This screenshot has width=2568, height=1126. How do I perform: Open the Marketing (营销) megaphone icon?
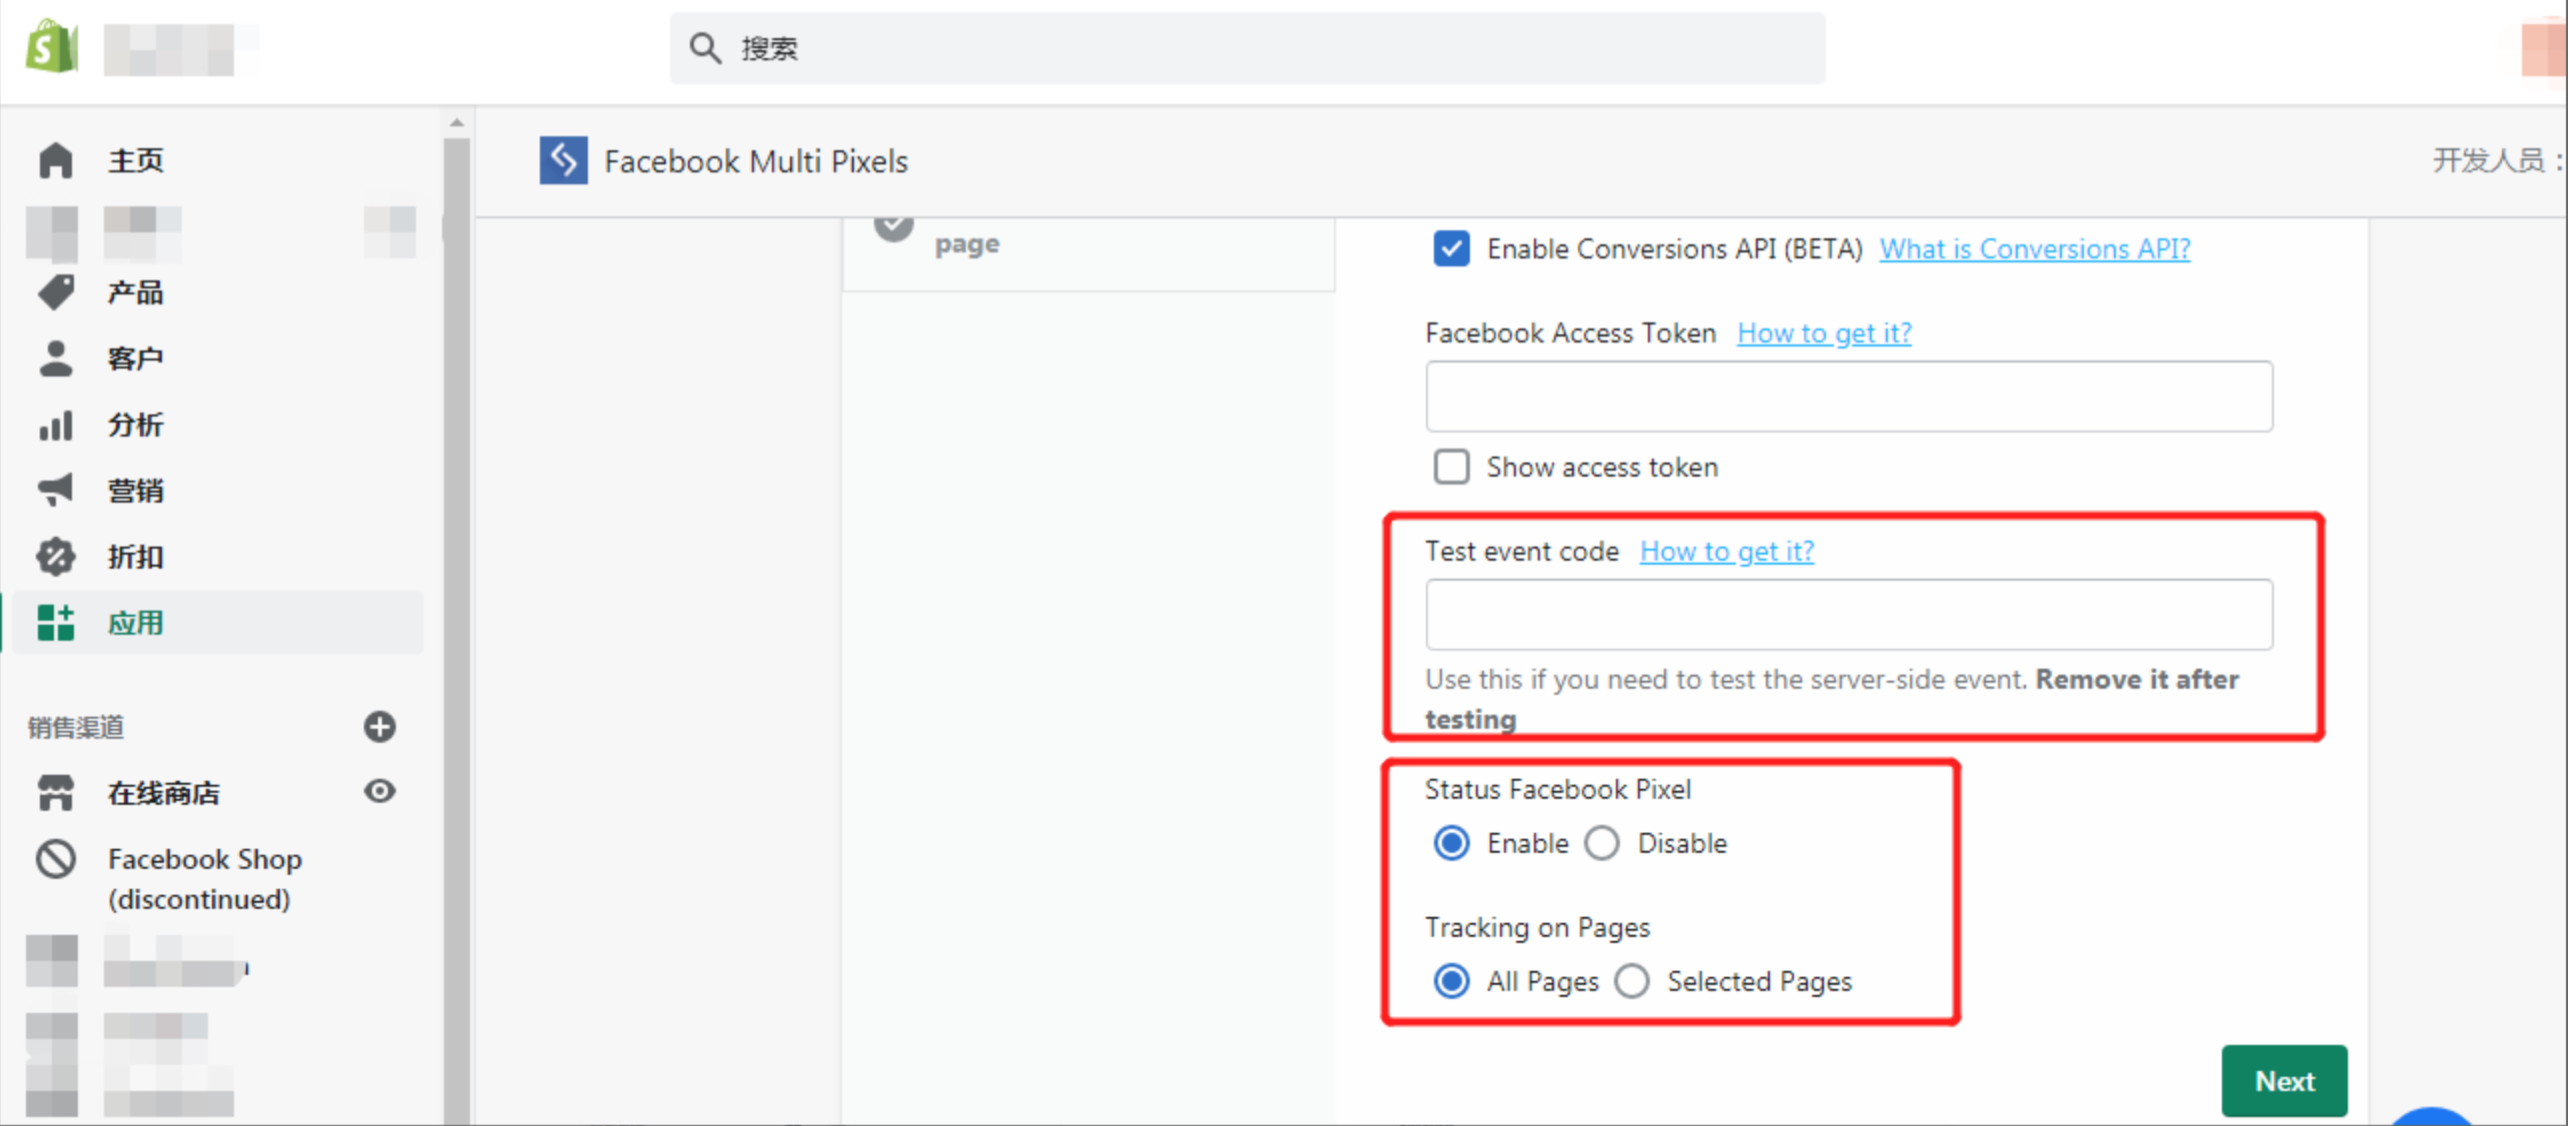pos(55,489)
